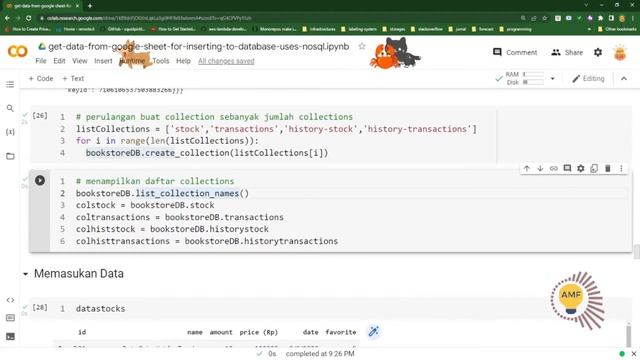This screenshot has width=640, height=360.
Task: Open the find and replace search icon
Action: [x=10, y=108]
